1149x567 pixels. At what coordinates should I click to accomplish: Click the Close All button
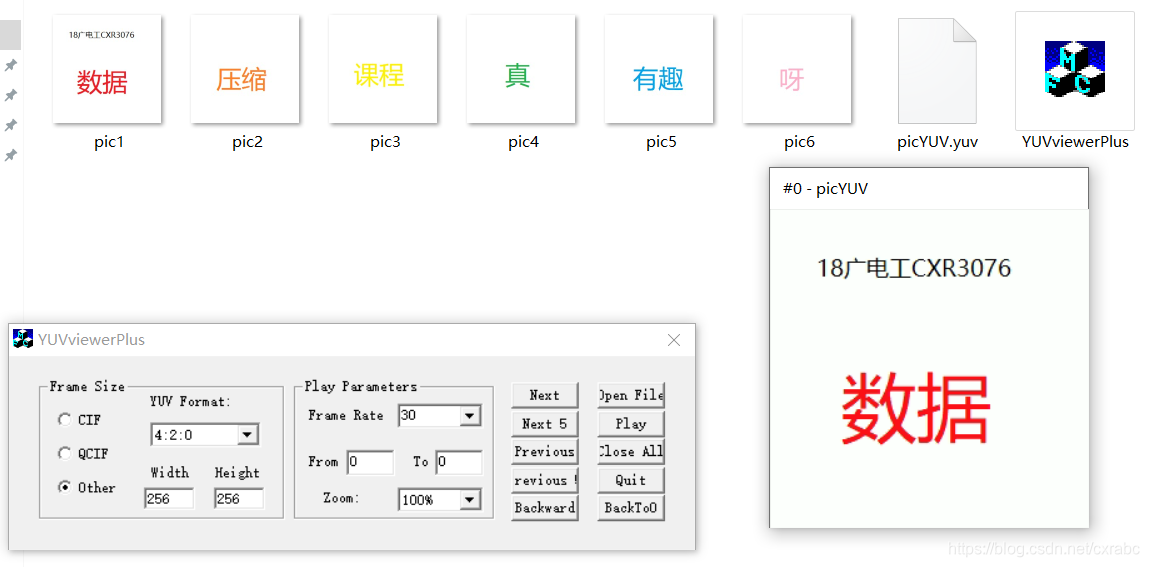click(x=631, y=451)
